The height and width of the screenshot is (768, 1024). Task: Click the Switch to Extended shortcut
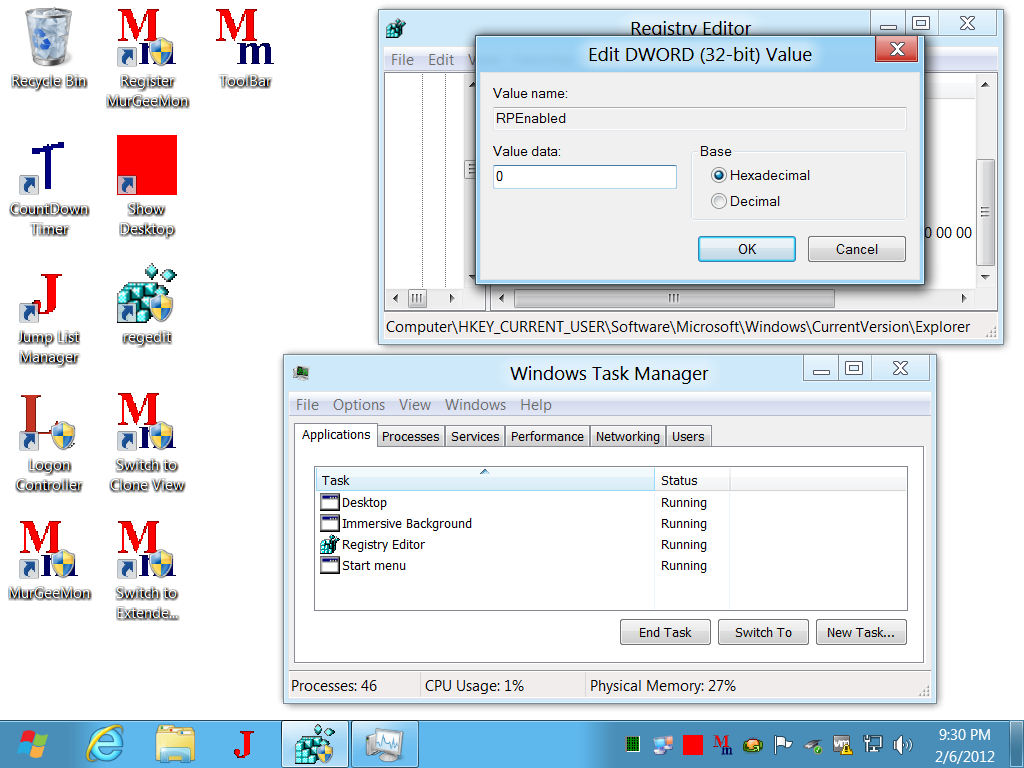147,569
